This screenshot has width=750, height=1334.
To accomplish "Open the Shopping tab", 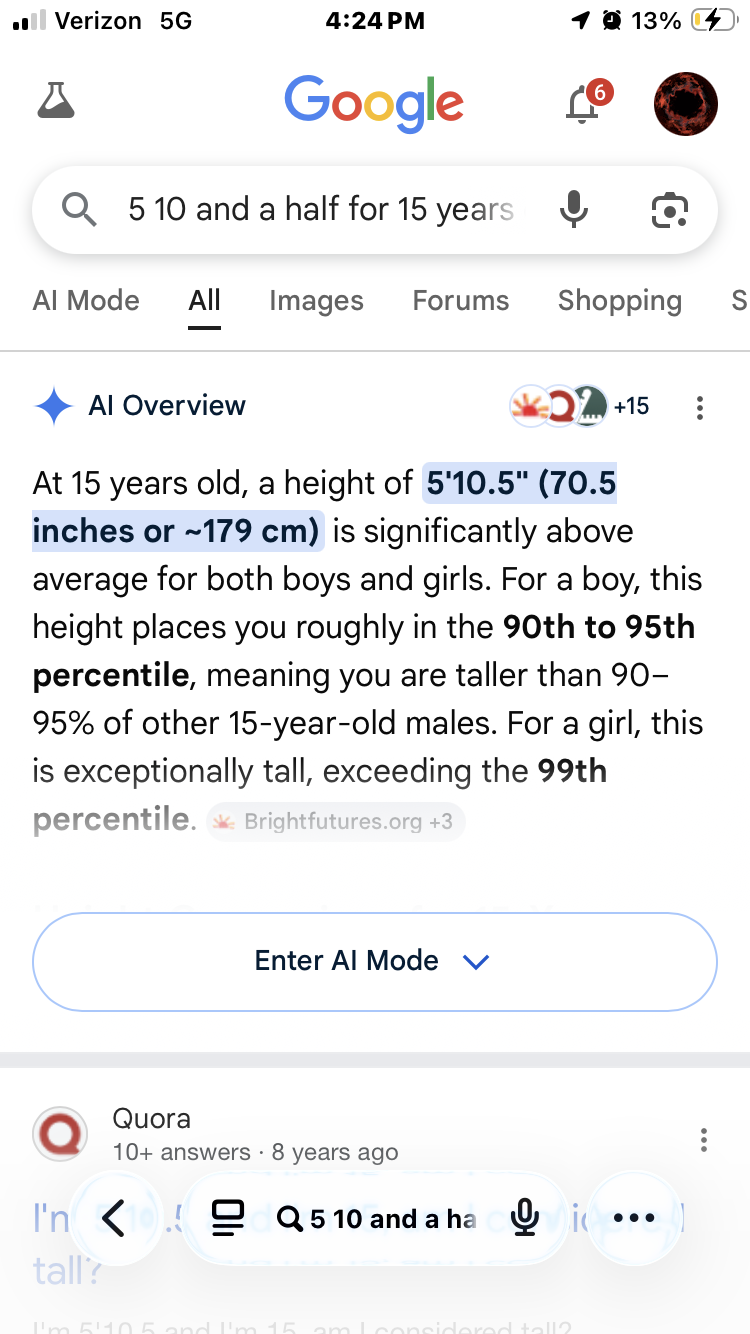I will [x=620, y=301].
